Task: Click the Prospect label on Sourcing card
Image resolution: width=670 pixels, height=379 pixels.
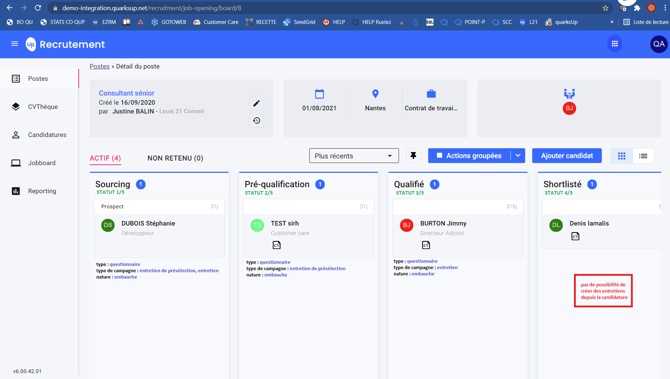Action: pos(112,206)
